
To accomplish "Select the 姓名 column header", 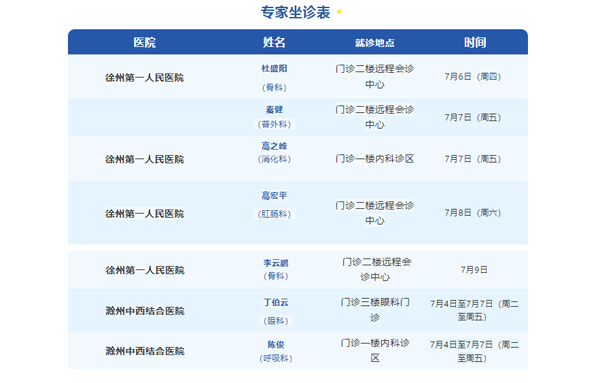I will 274,42.
